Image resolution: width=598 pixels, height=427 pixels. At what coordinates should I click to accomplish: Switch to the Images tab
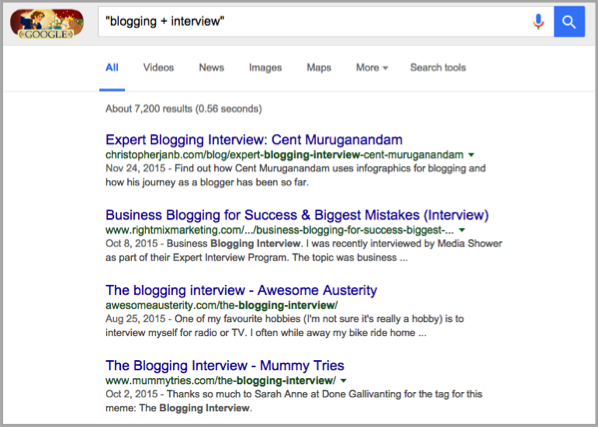(265, 67)
